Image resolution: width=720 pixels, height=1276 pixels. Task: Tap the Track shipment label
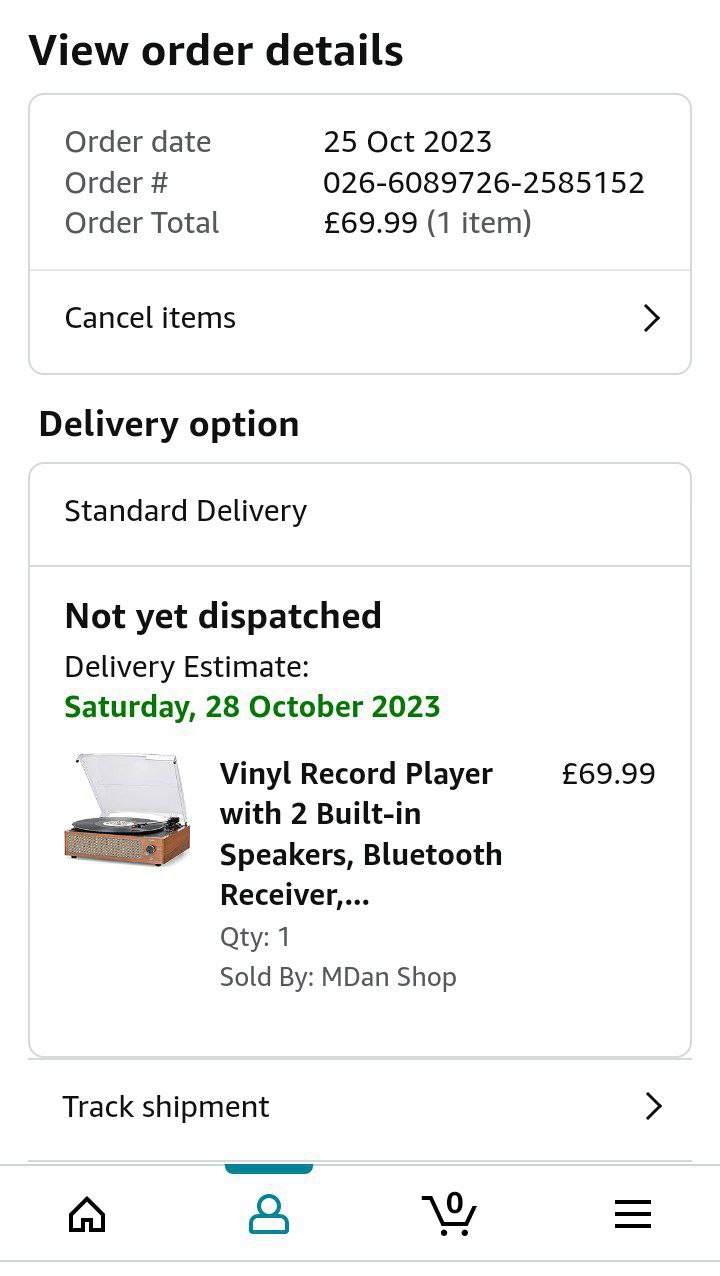point(166,1107)
